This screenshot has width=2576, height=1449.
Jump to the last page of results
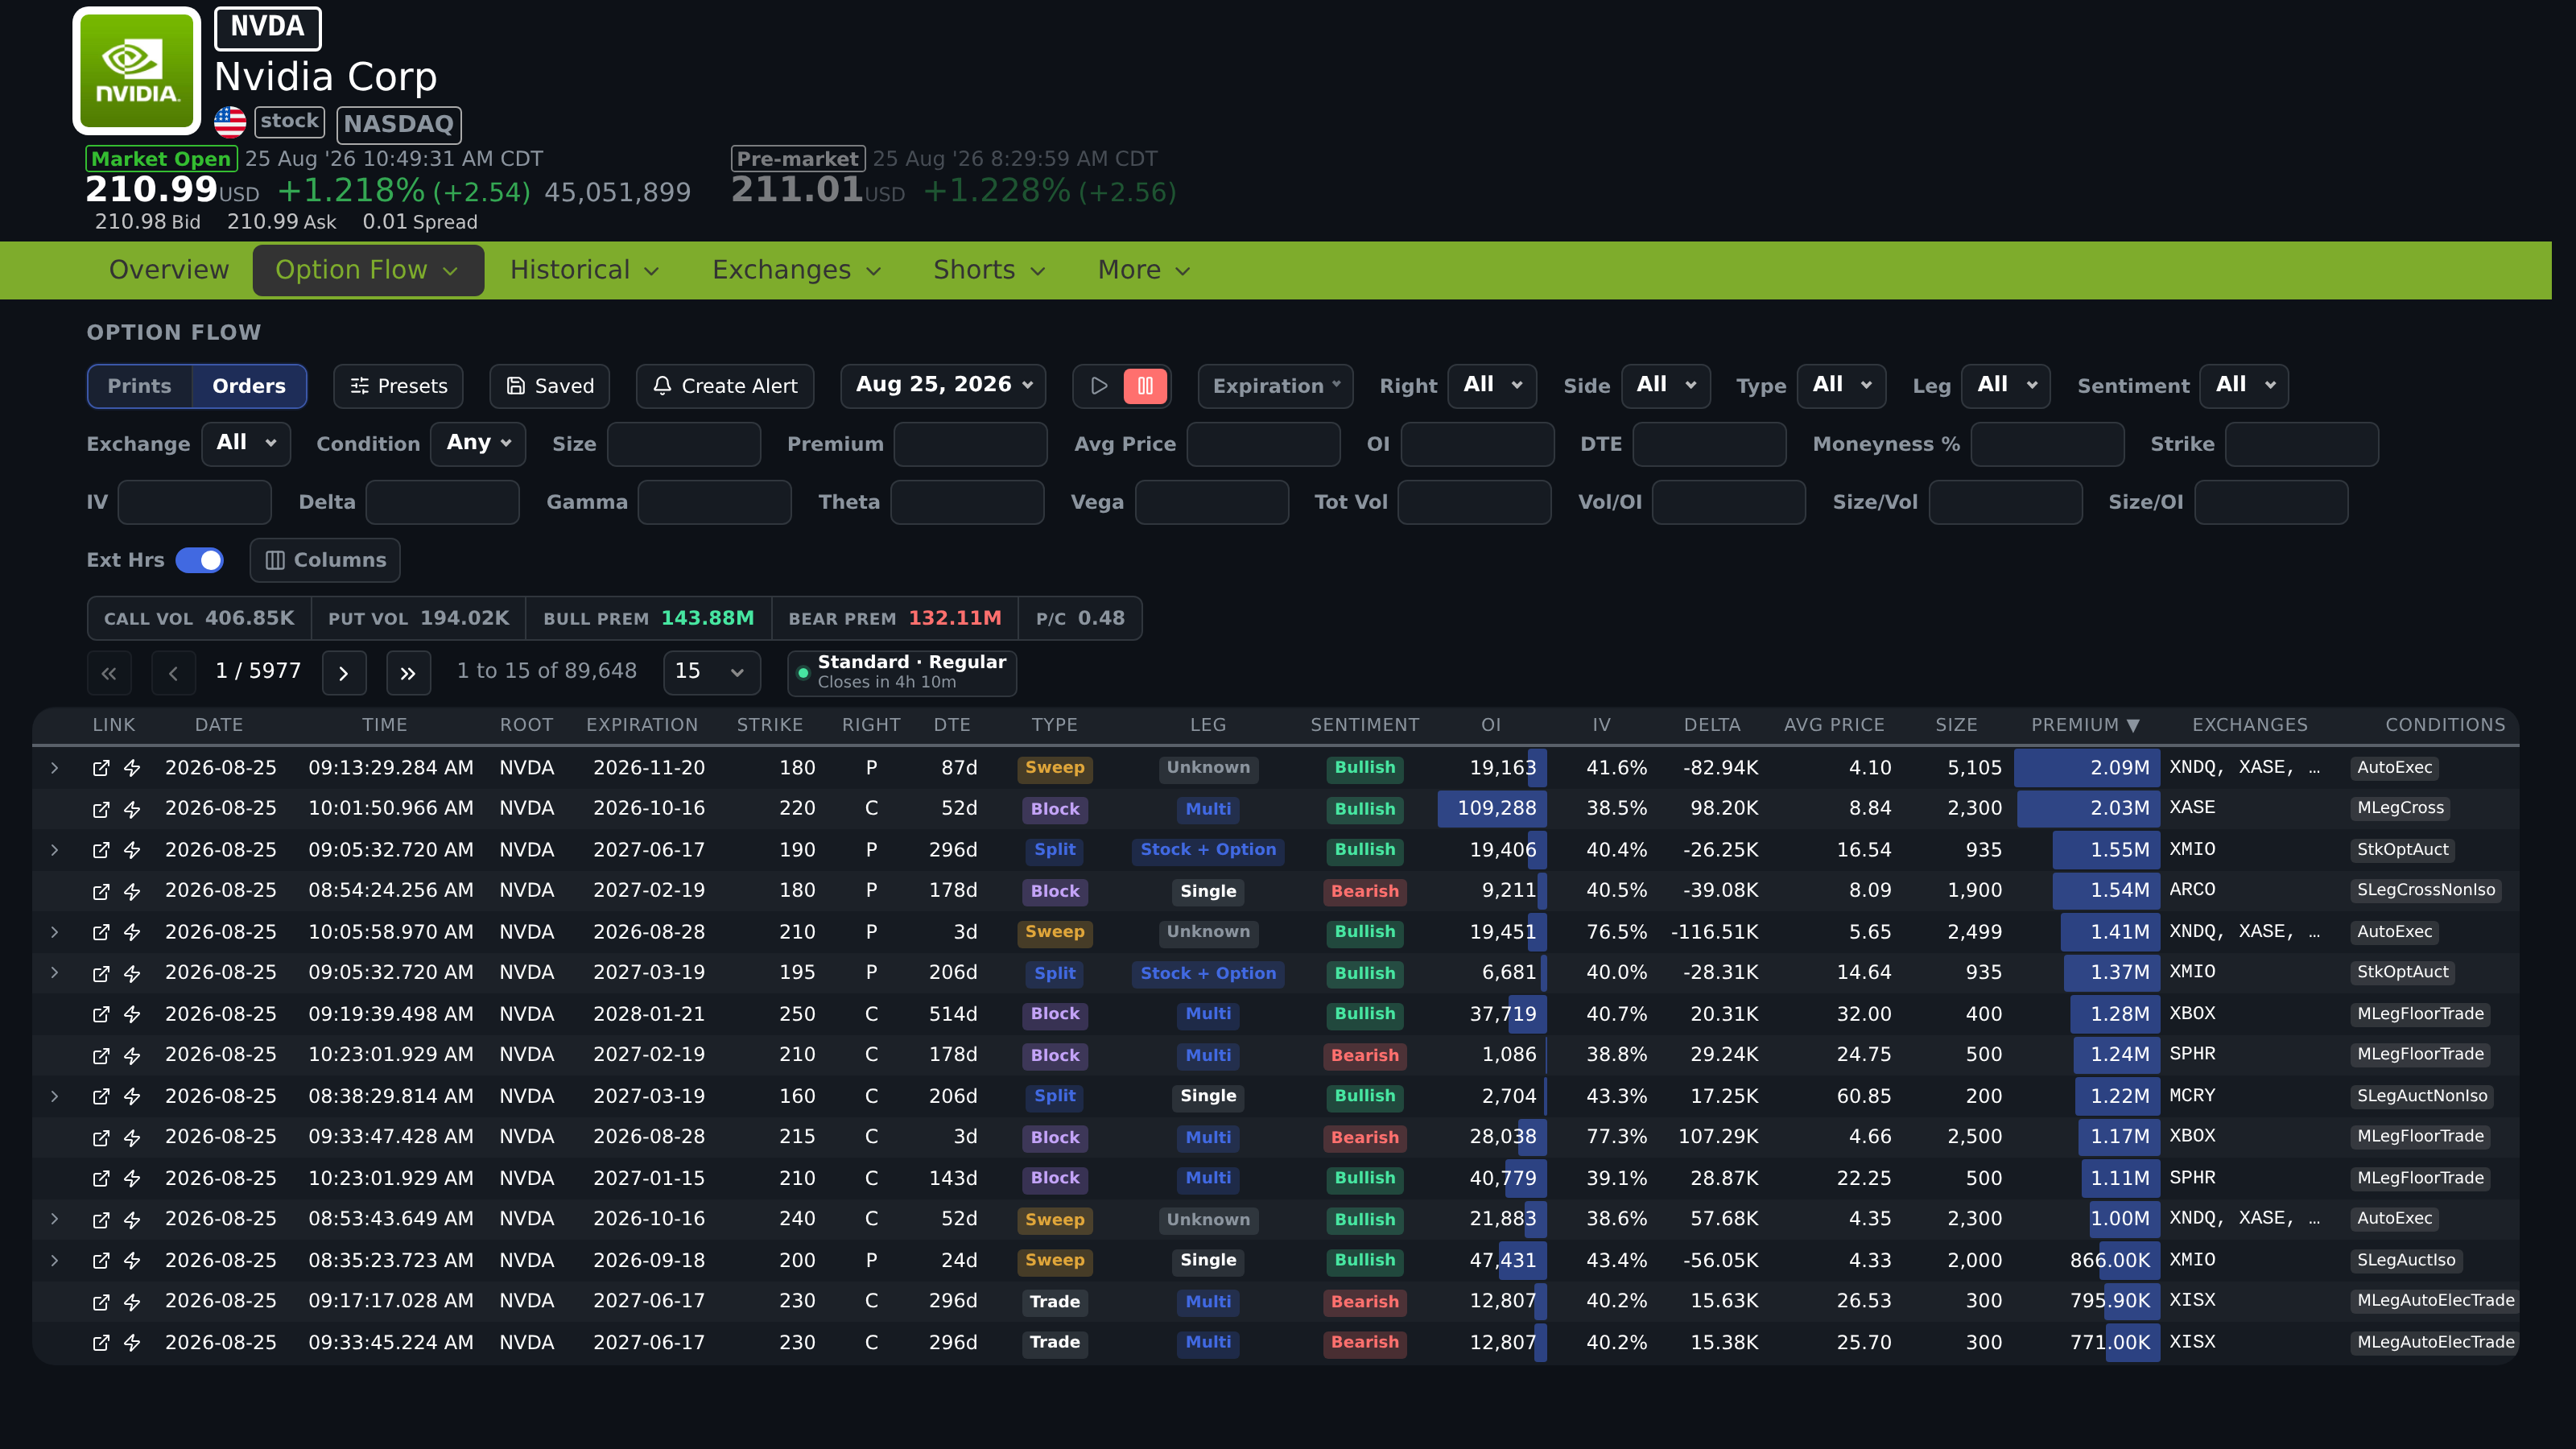408,673
